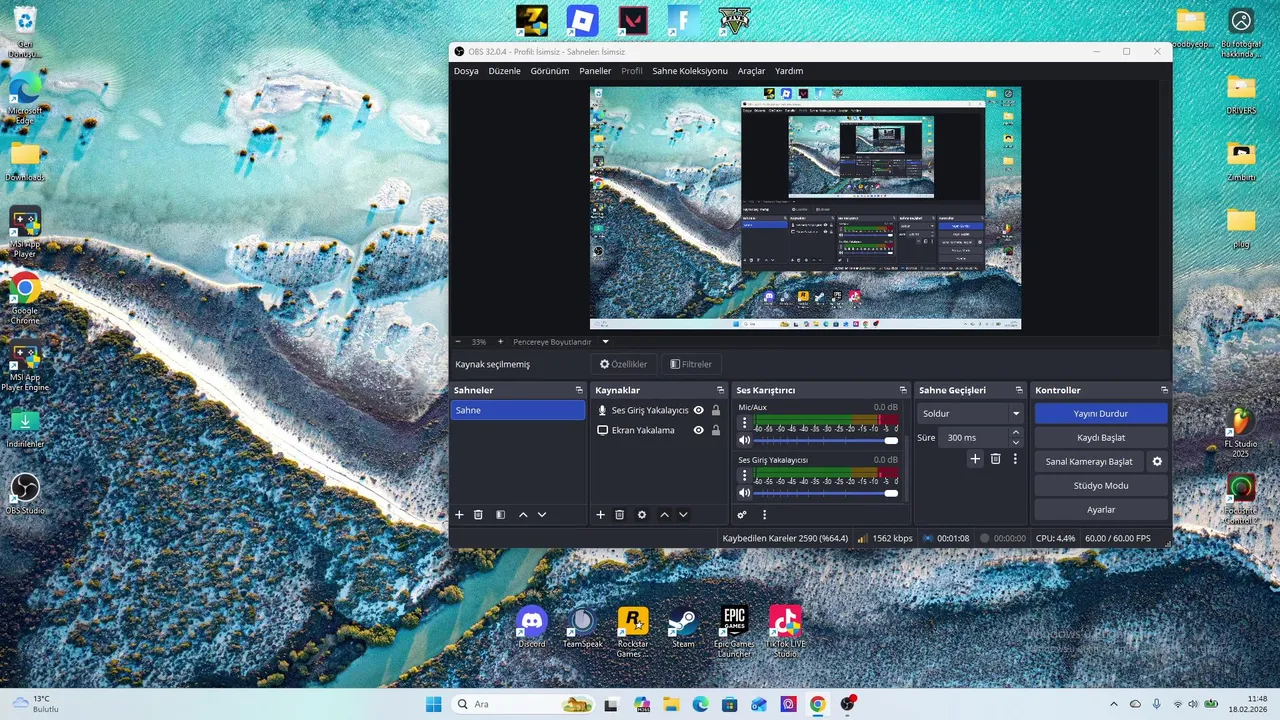Click Kaydı Başlat button

(1101, 438)
